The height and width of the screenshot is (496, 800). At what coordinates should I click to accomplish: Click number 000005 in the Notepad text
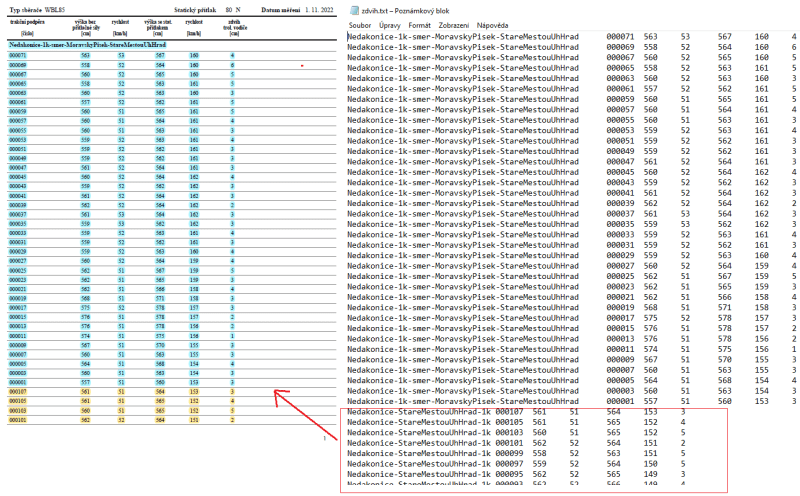coord(620,380)
